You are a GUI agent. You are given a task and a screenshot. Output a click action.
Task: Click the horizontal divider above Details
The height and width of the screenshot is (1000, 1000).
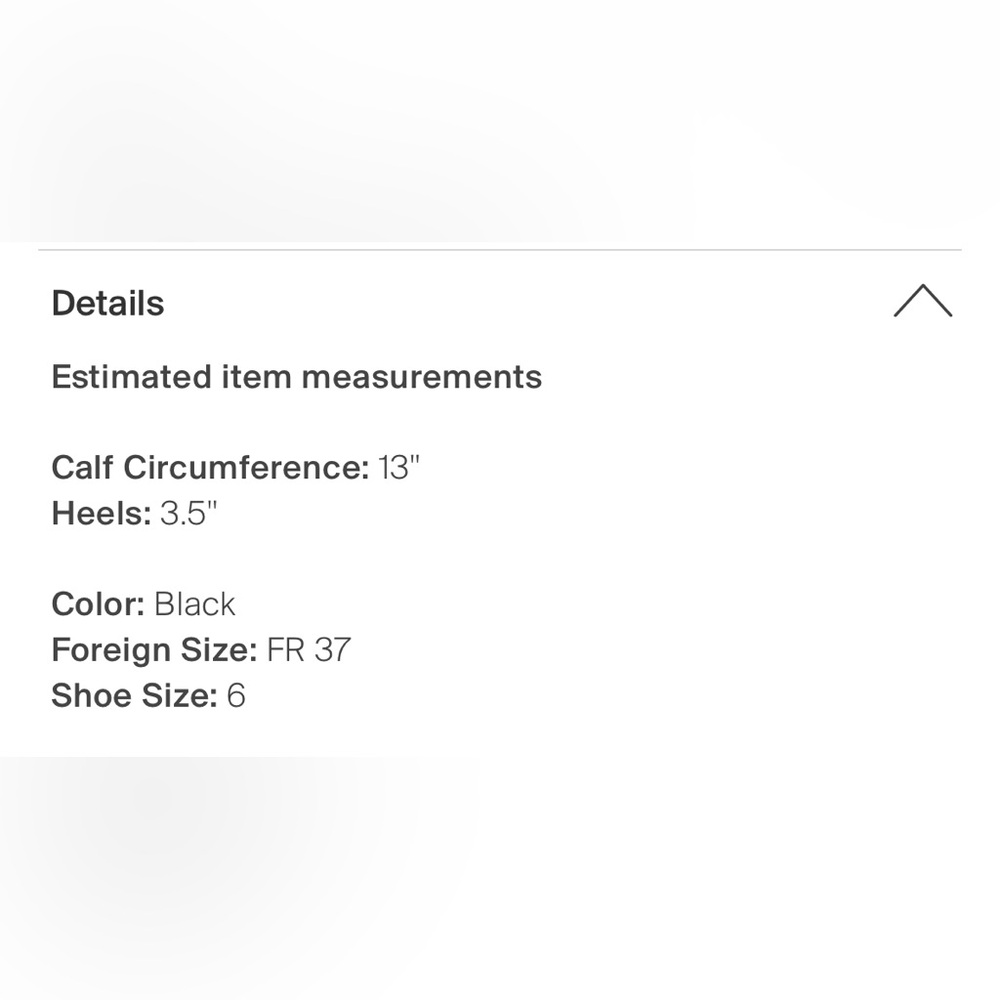click(x=500, y=249)
